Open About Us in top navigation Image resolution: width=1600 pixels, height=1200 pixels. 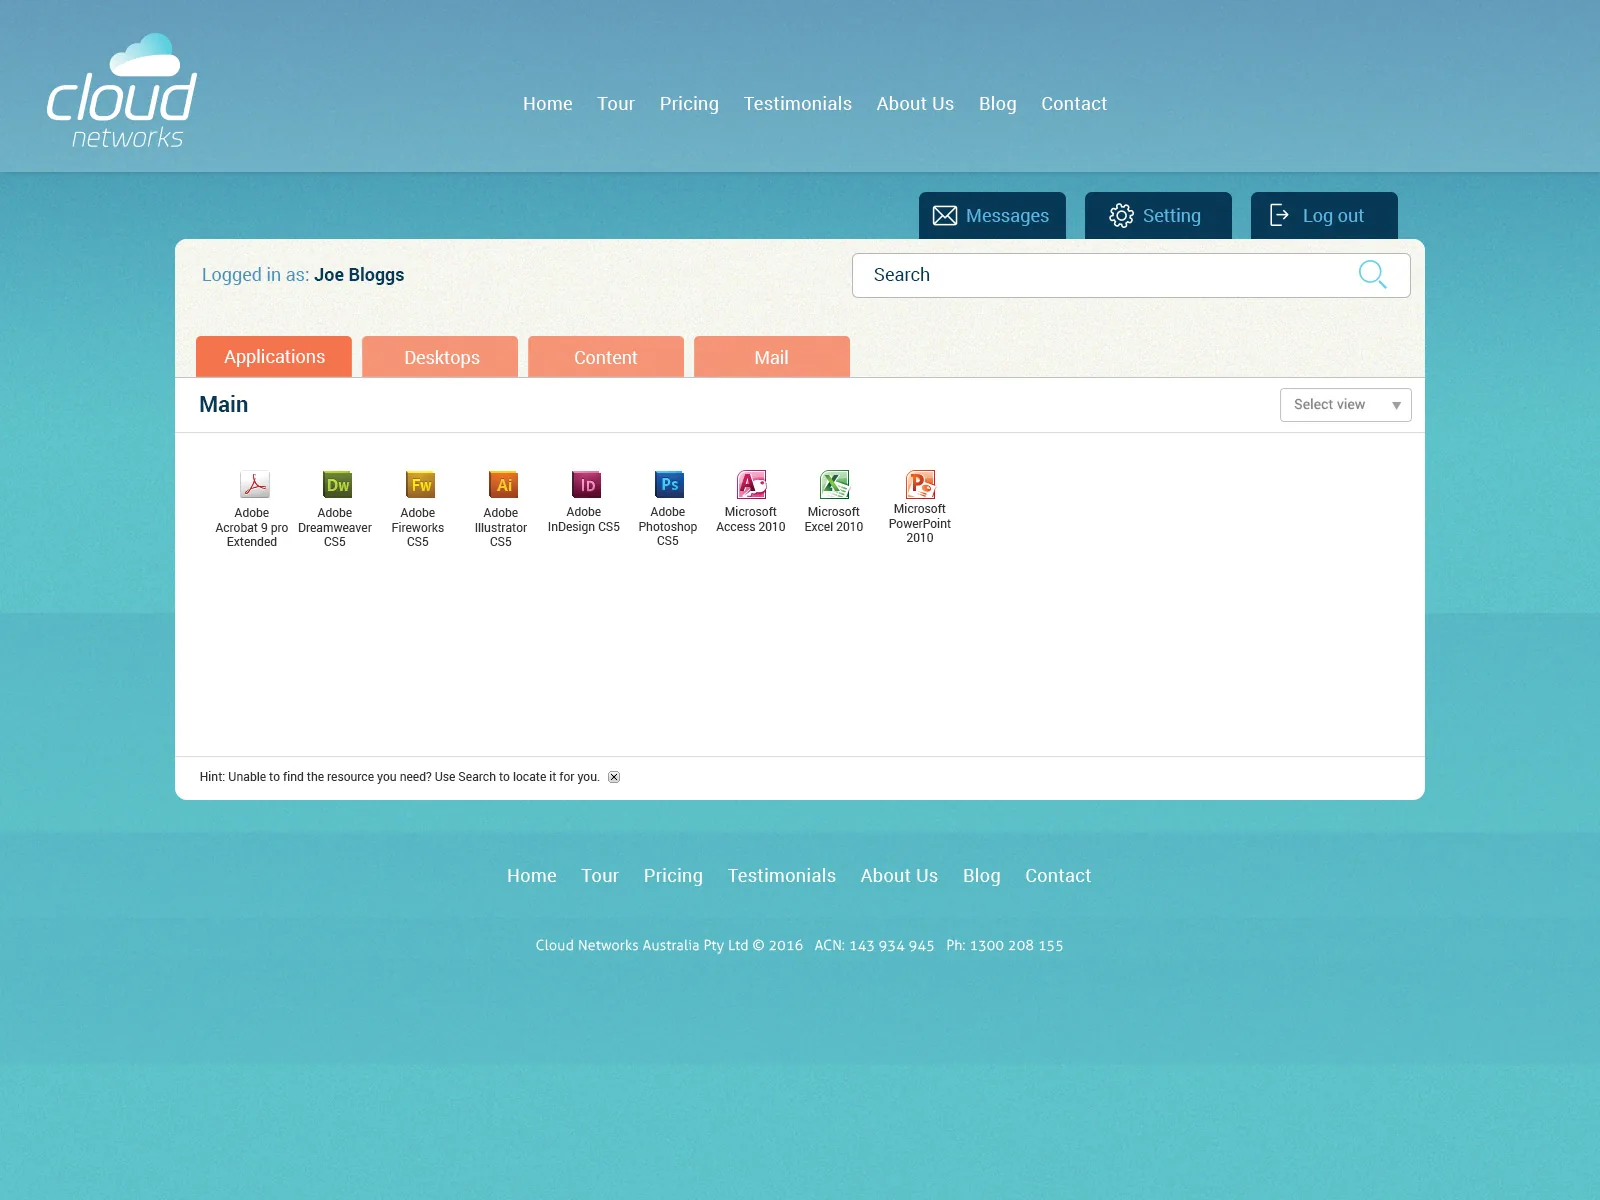point(915,104)
